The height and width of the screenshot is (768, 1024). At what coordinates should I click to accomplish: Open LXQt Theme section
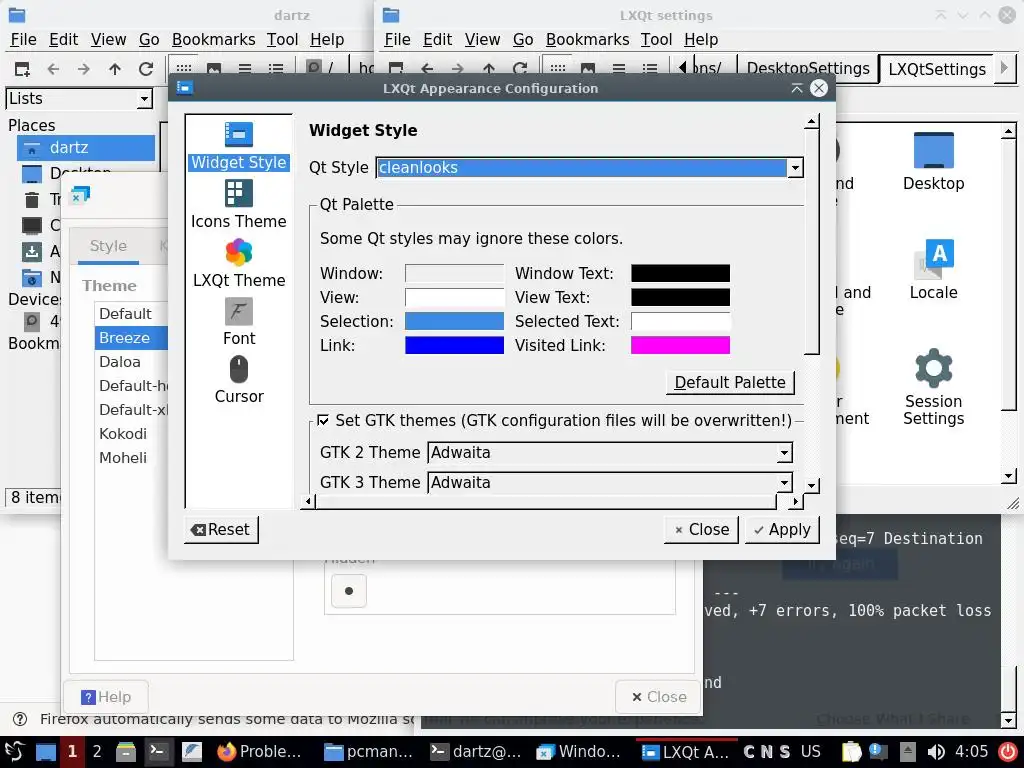[x=238, y=263]
